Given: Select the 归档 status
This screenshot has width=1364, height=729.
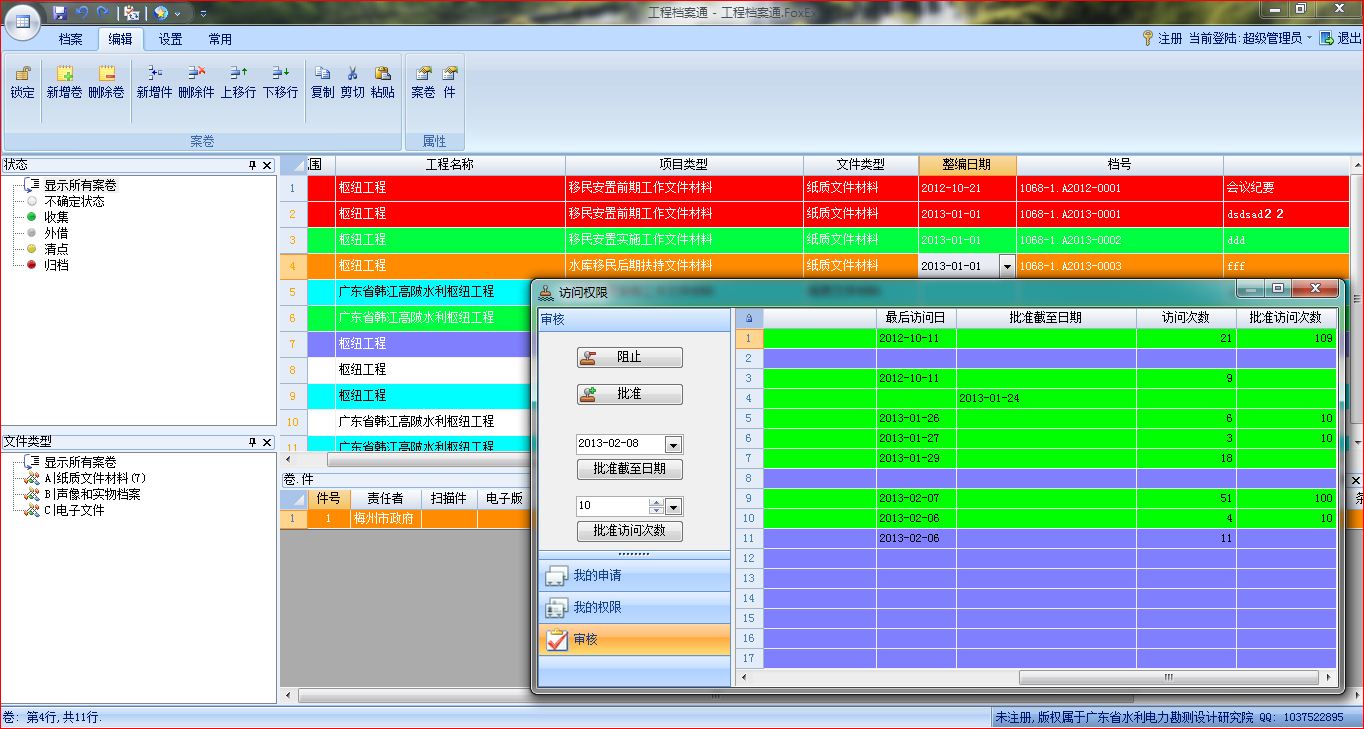Looking at the screenshot, I should pyautogui.click(x=56, y=265).
